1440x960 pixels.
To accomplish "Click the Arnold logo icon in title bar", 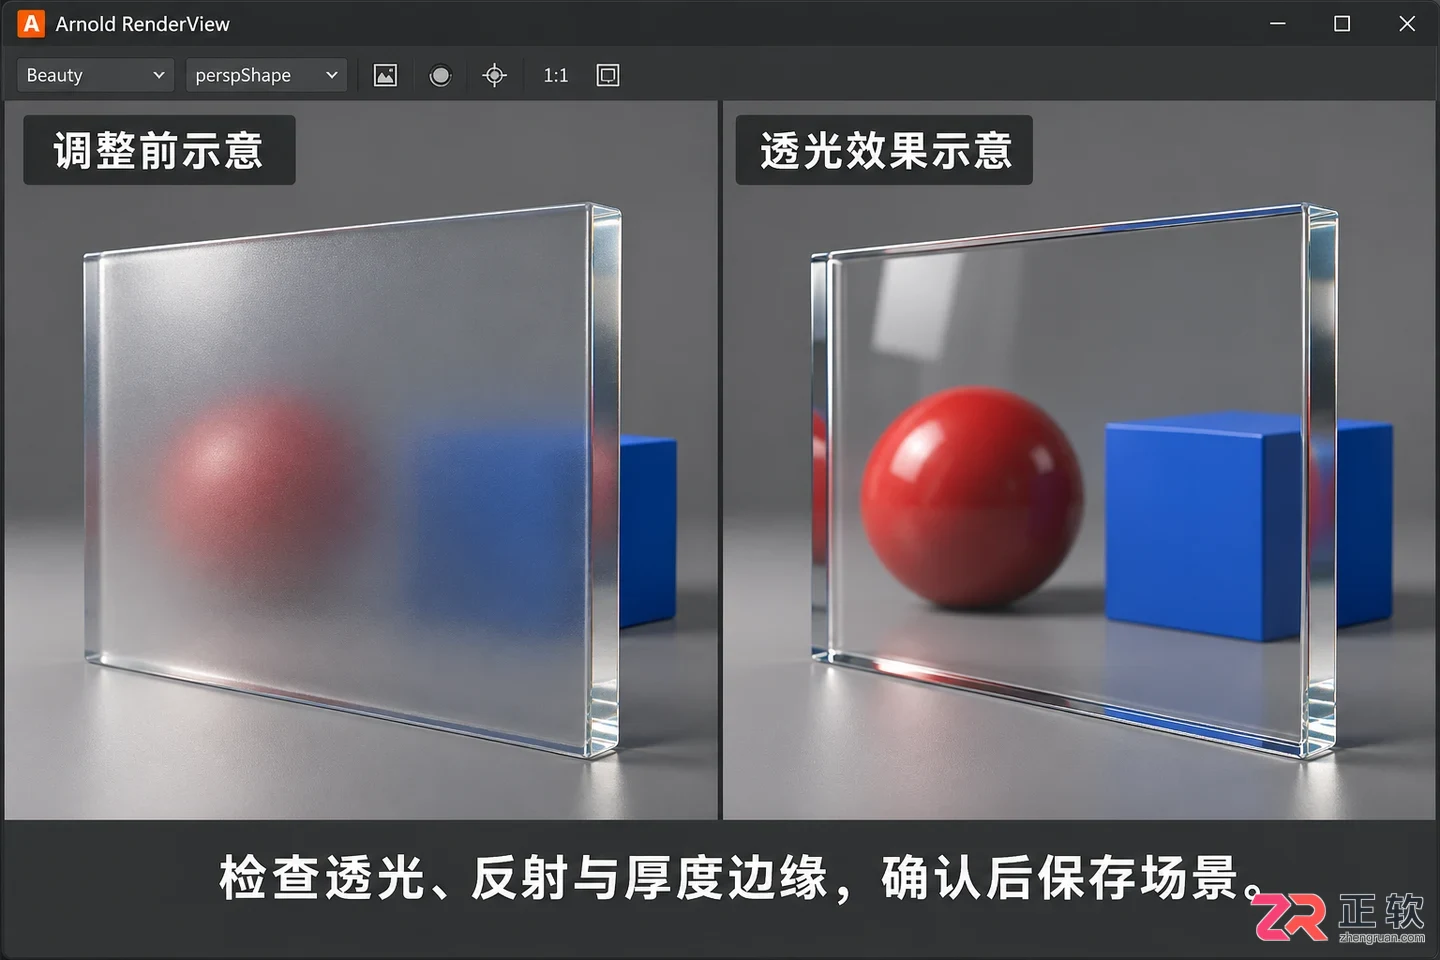I will tap(31, 23).
